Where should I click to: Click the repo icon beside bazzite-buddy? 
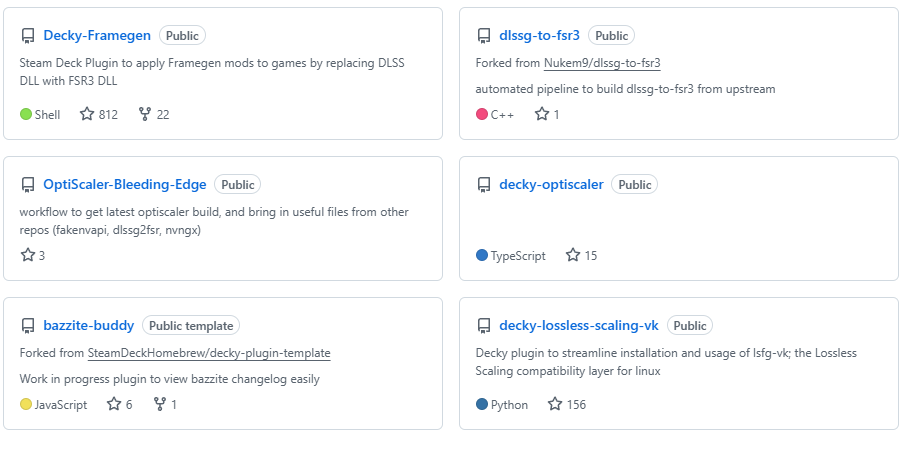pos(28,326)
